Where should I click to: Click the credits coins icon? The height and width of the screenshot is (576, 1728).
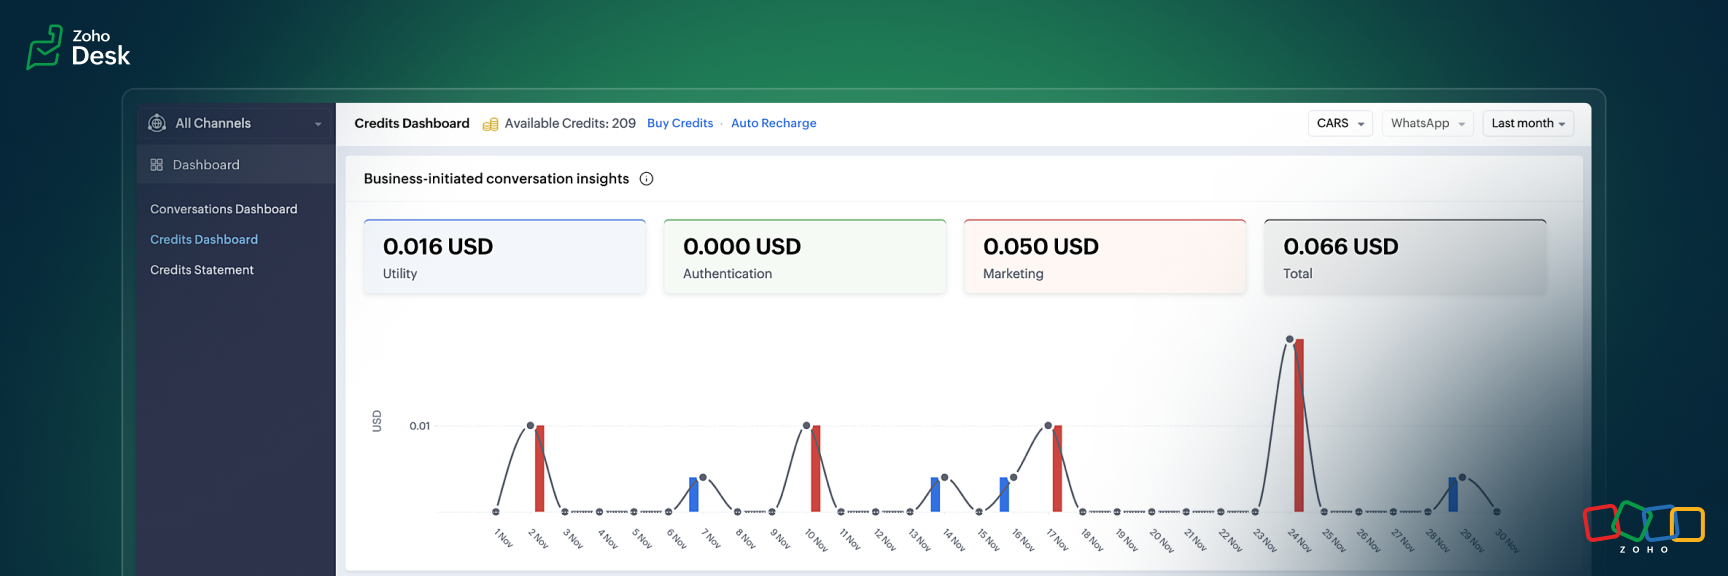click(490, 124)
